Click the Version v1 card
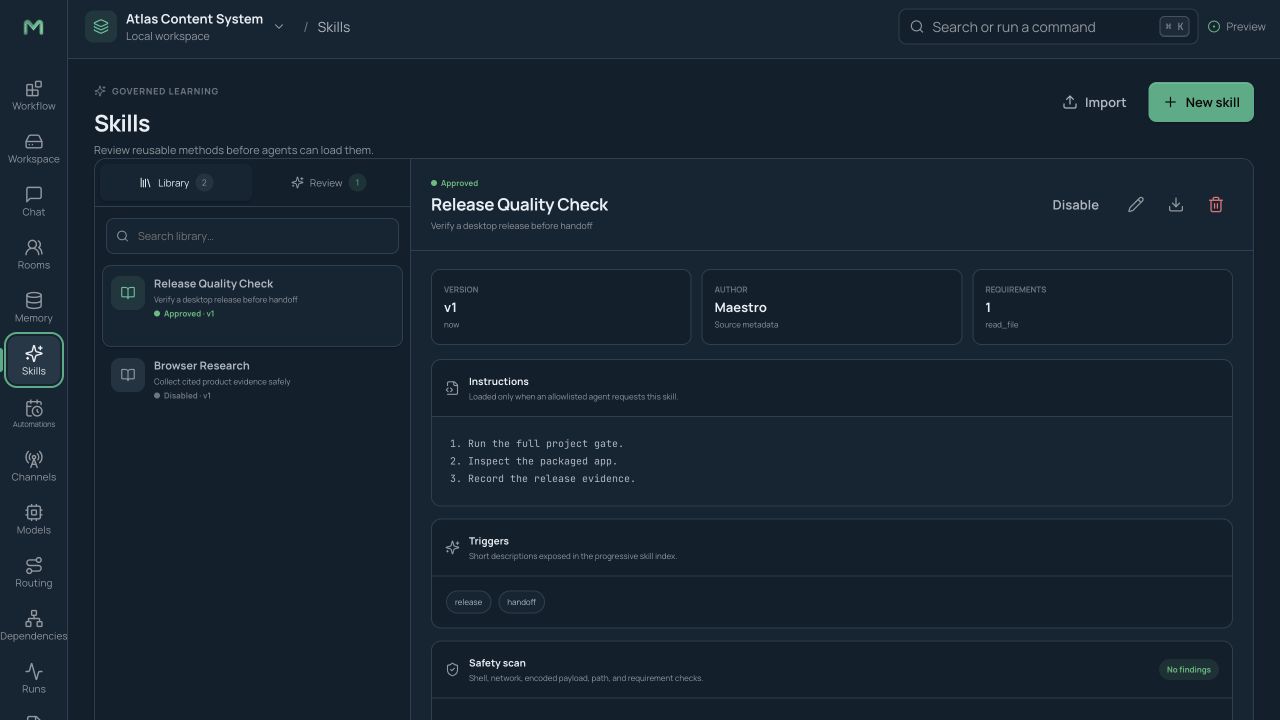 tap(561, 307)
